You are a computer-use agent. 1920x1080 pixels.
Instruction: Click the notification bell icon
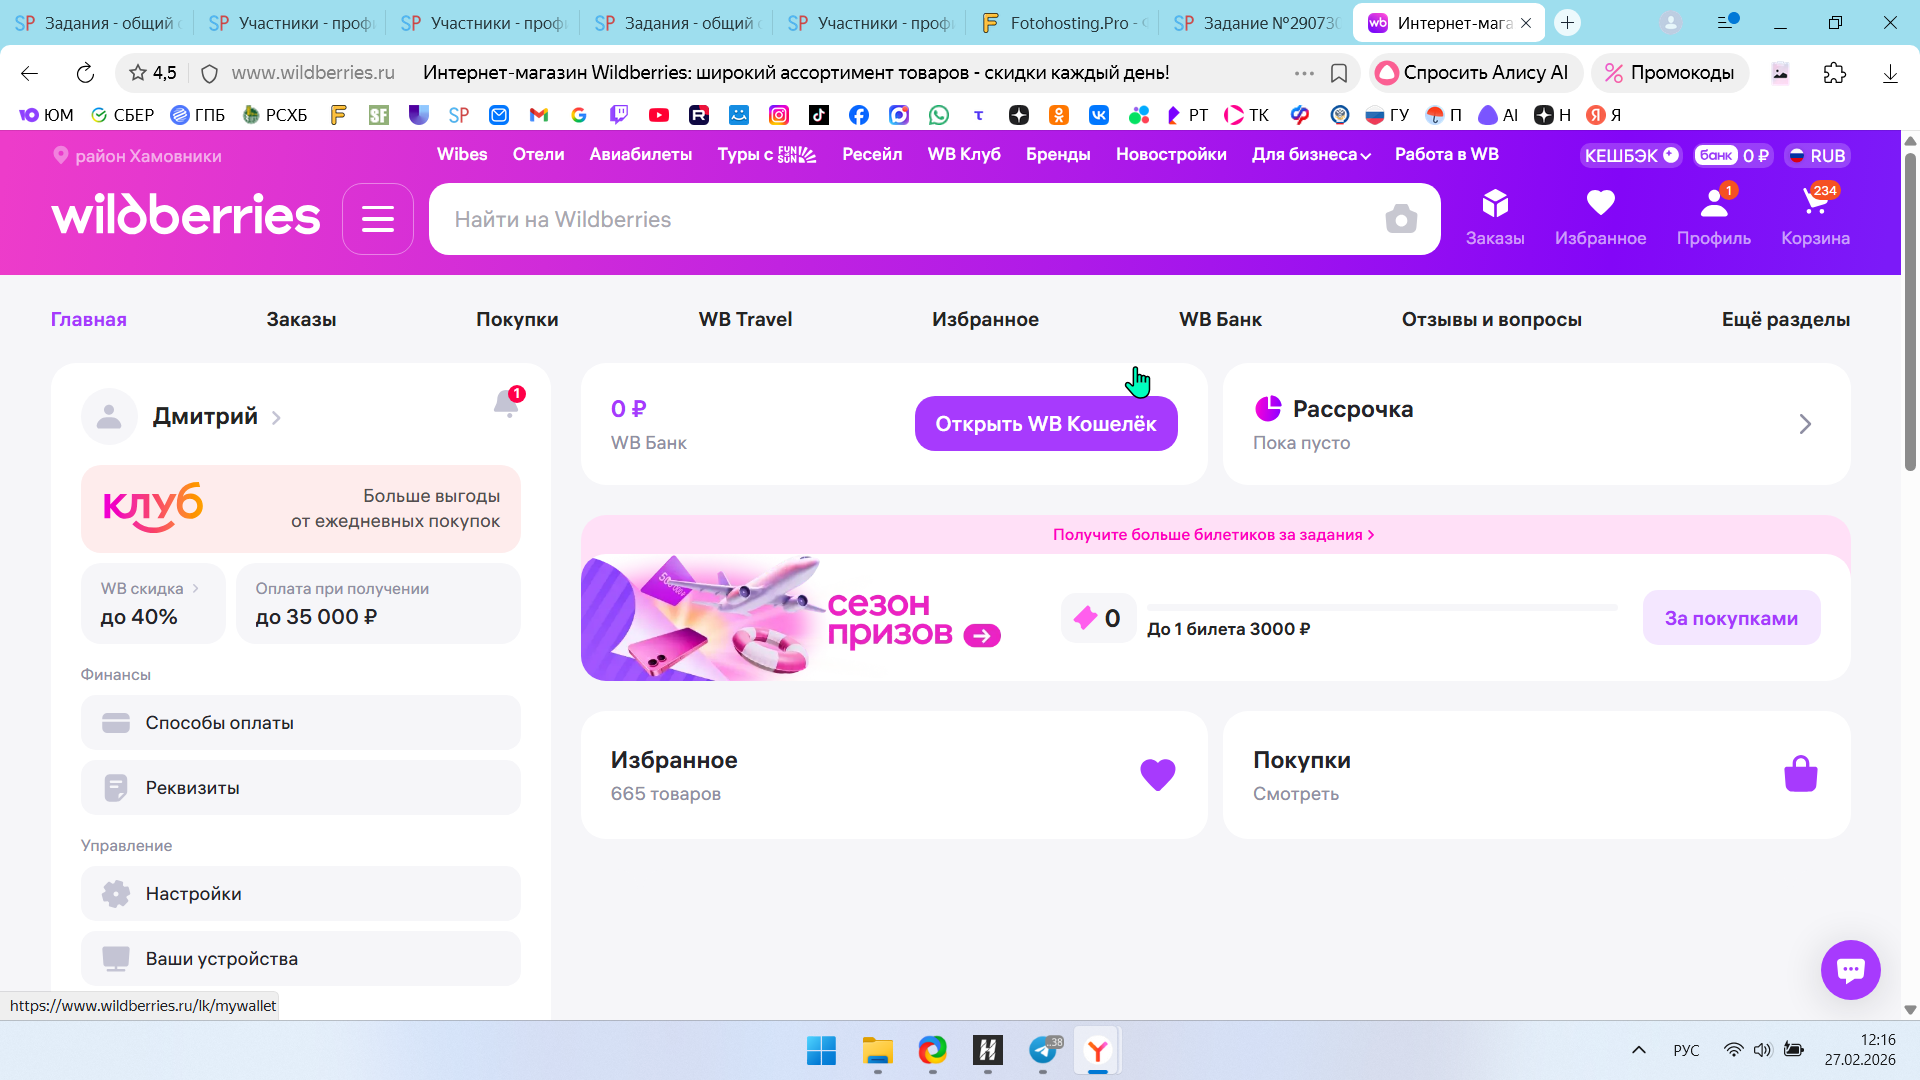[x=507, y=403]
